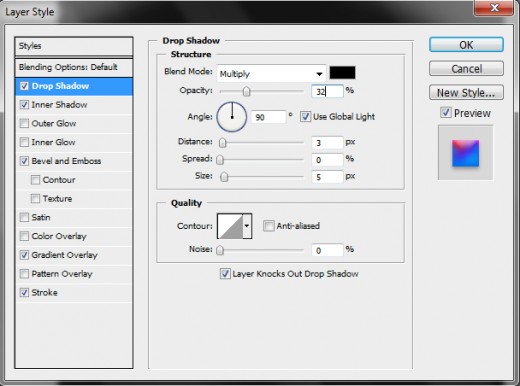Uncheck the Gradient Overlay checkbox
Screen dimensions: 520x386
(24, 255)
